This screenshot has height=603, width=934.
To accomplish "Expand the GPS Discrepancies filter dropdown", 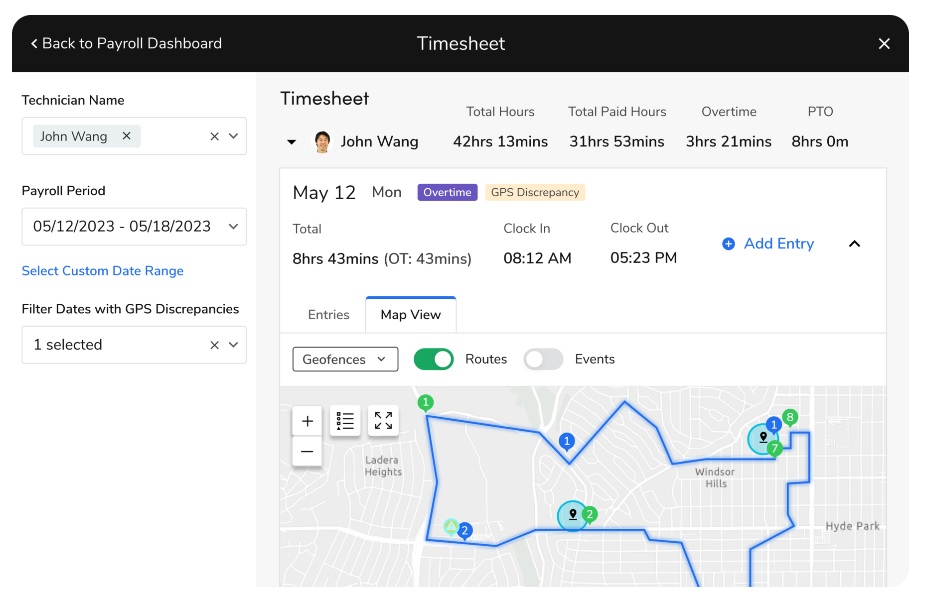I will pyautogui.click(x=234, y=345).
